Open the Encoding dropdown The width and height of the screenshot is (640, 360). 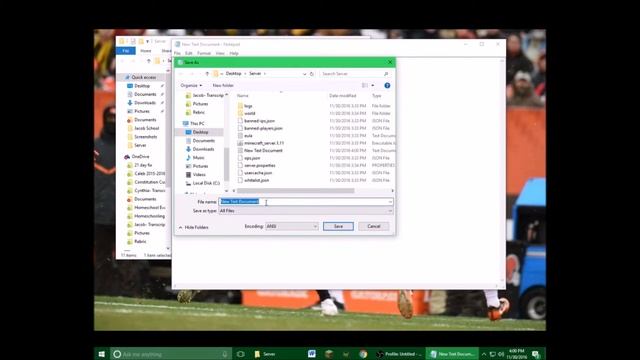coord(291,226)
